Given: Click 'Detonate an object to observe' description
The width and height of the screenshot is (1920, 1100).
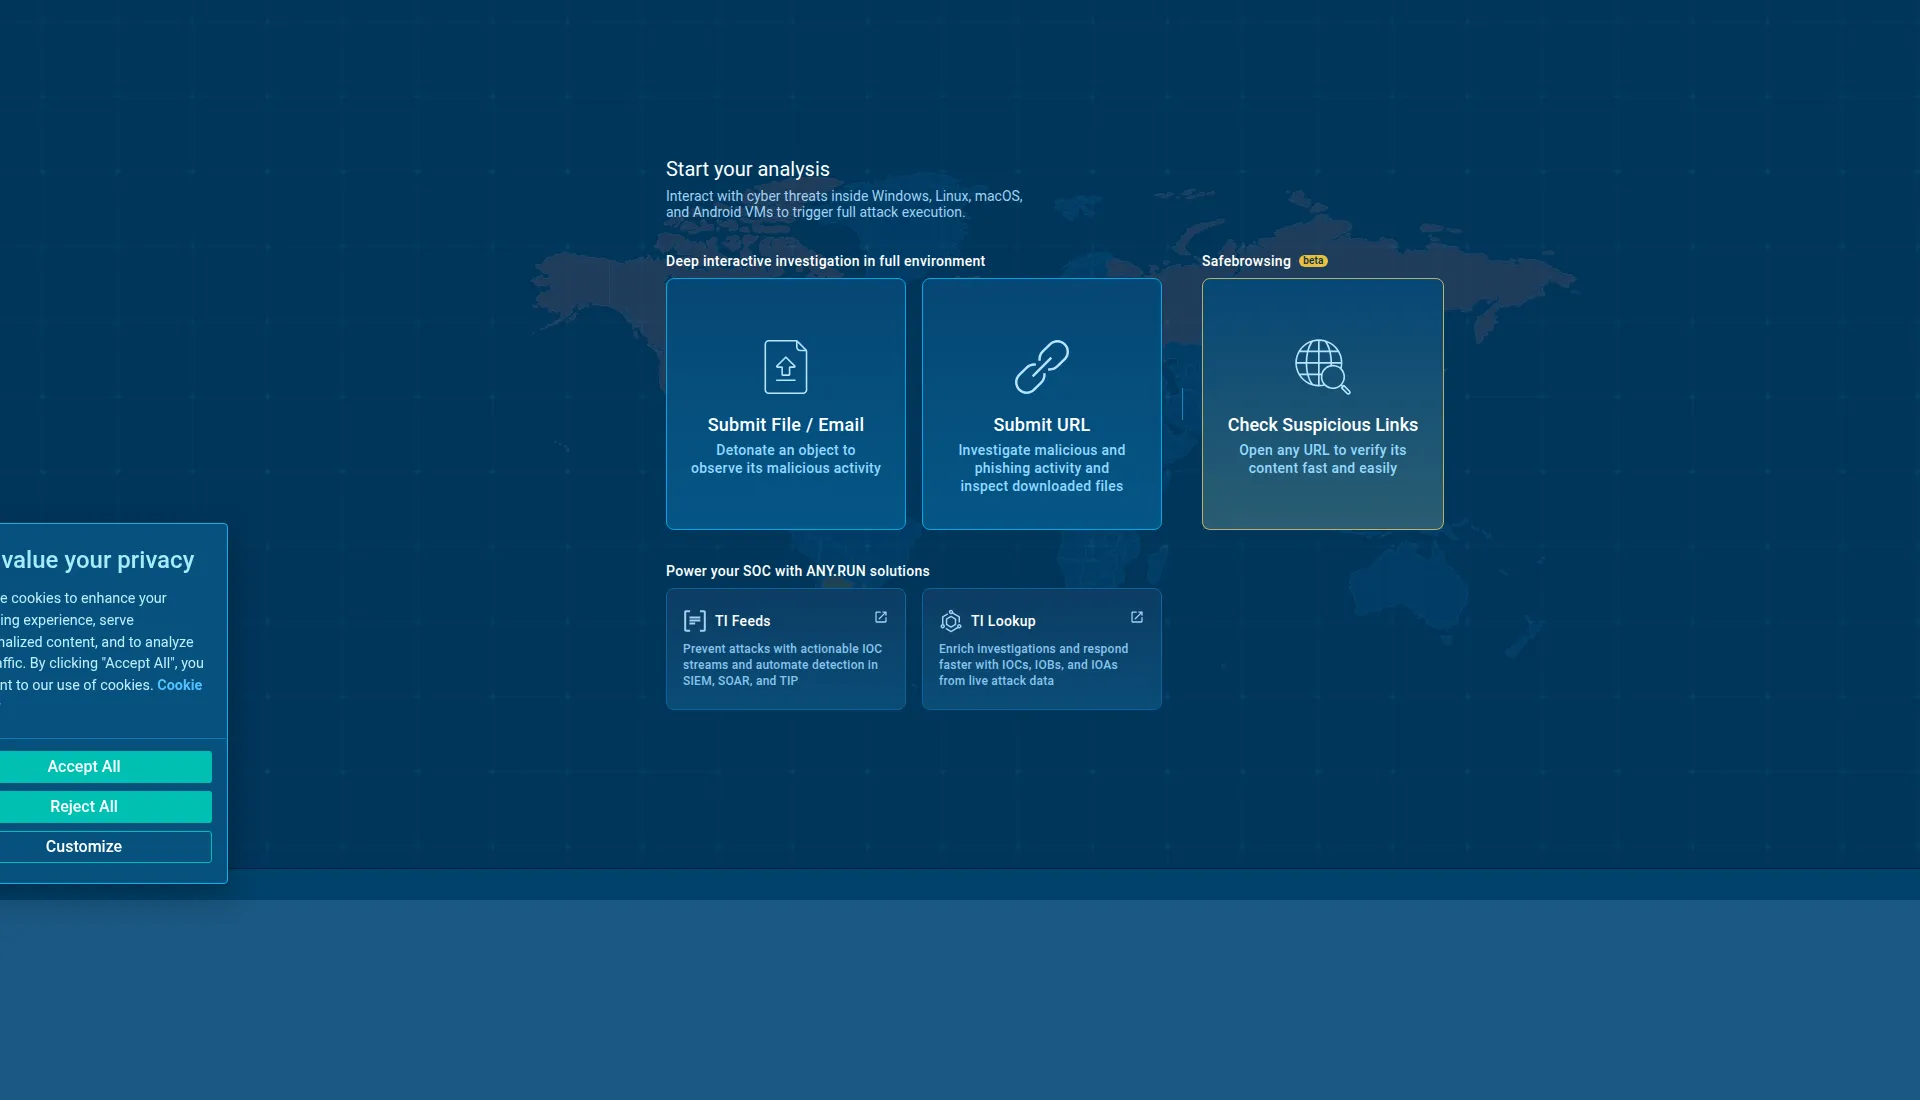Looking at the screenshot, I should [x=786, y=459].
